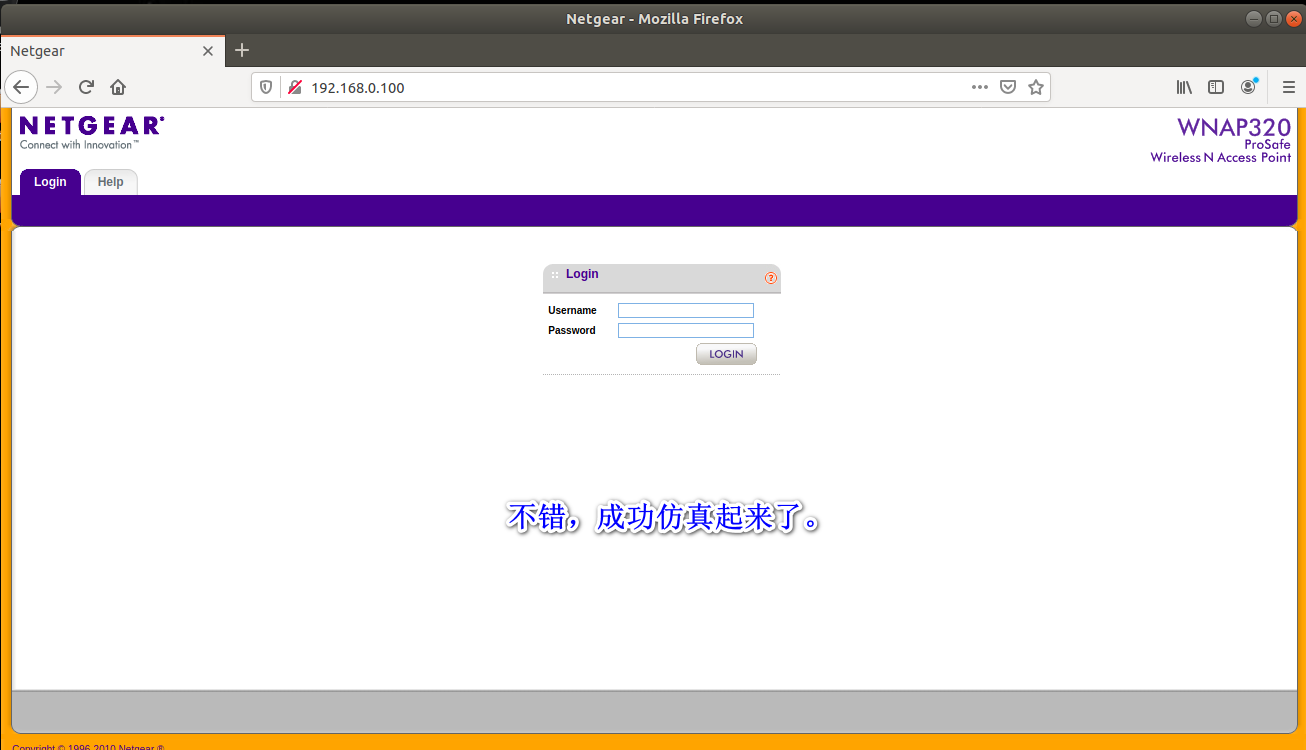This screenshot has width=1306, height=750.
Task: Close the Netgear browser tab
Action: click(x=208, y=51)
